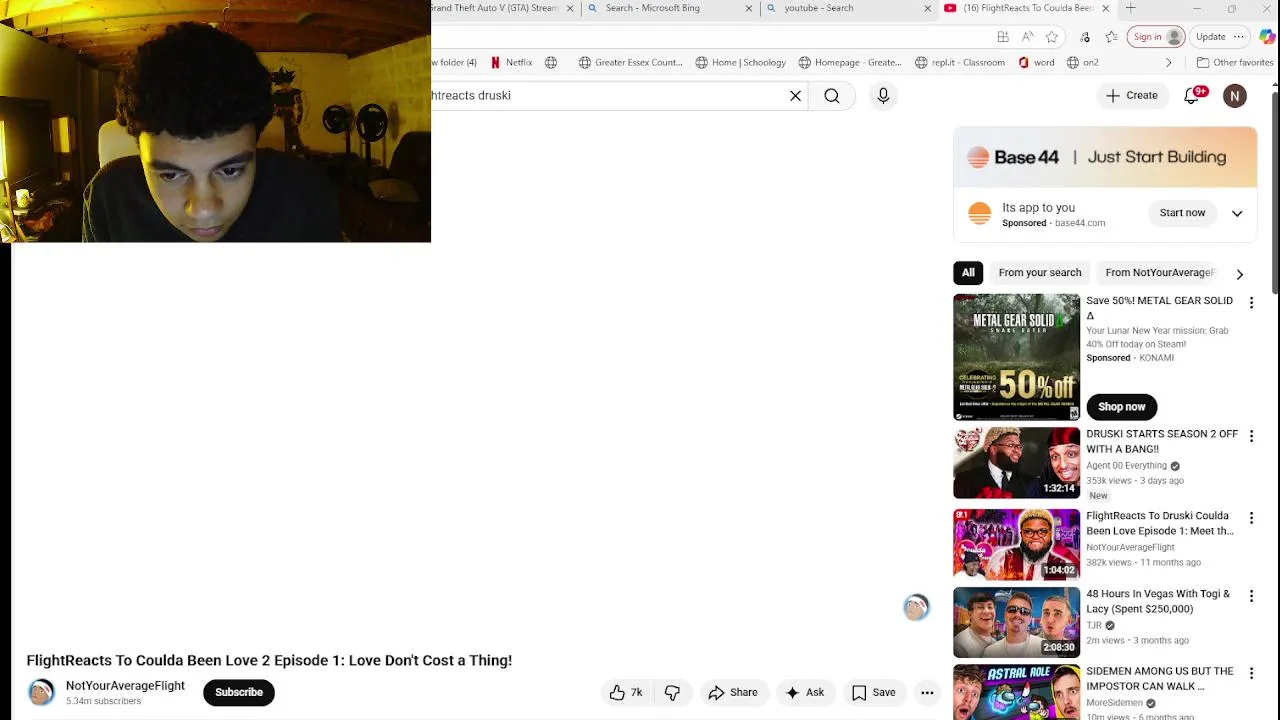
Task: Open the NotYourAverageFlight channel name link
Action: tap(125, 686)
